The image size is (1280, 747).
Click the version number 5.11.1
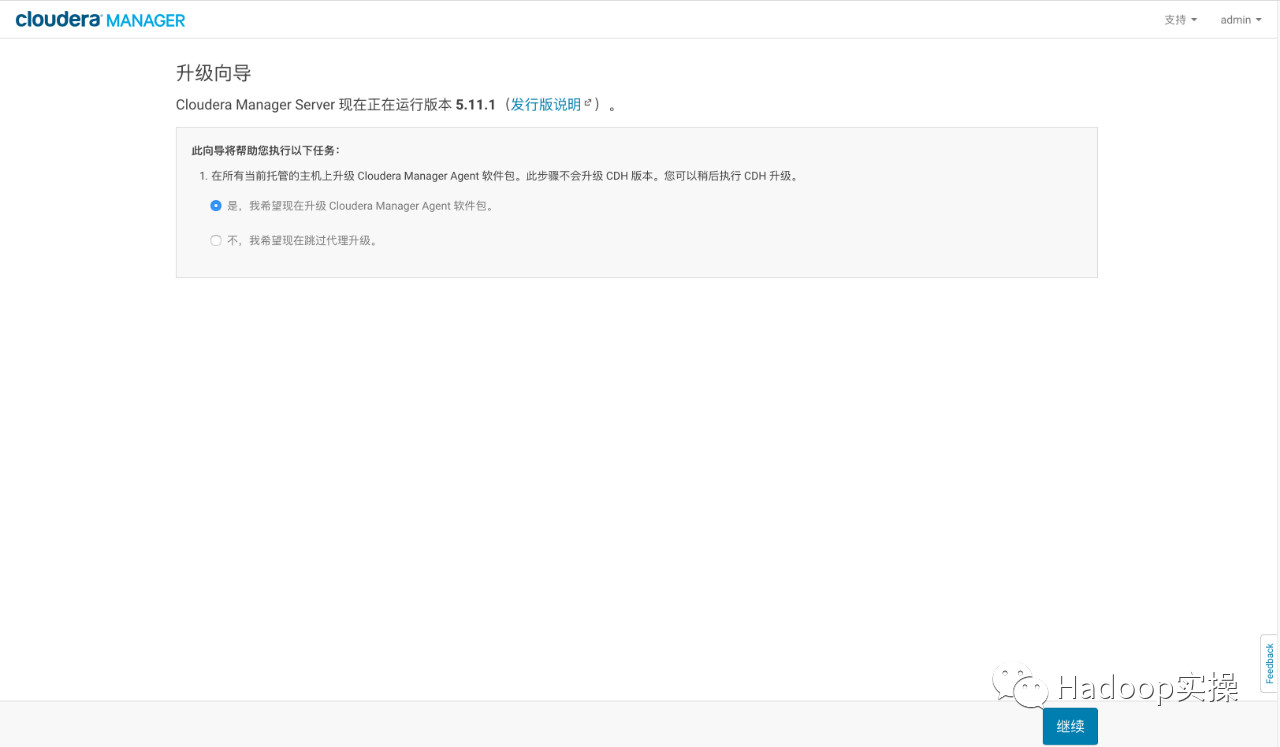coord(476,104)
